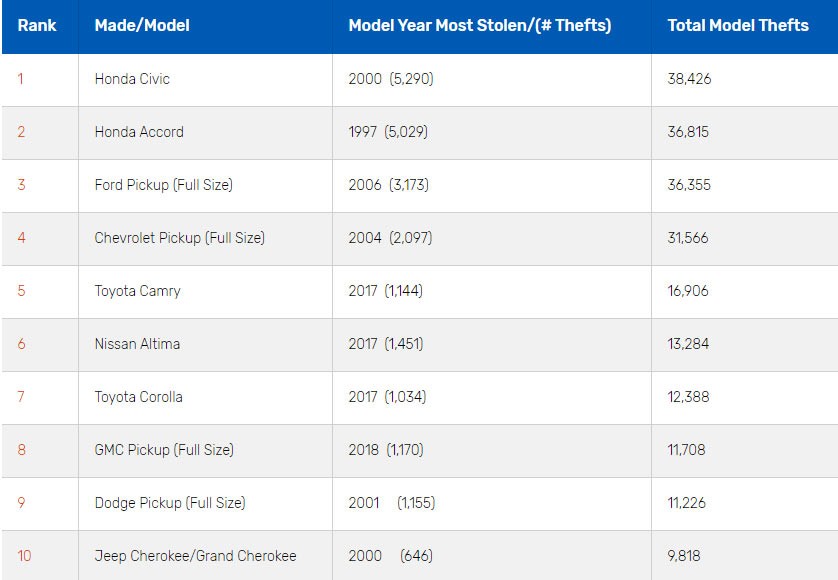Viewport: 838px width, 580px height.
Task: Click the Toyota Corolla cell
Action: click(139, 397)
